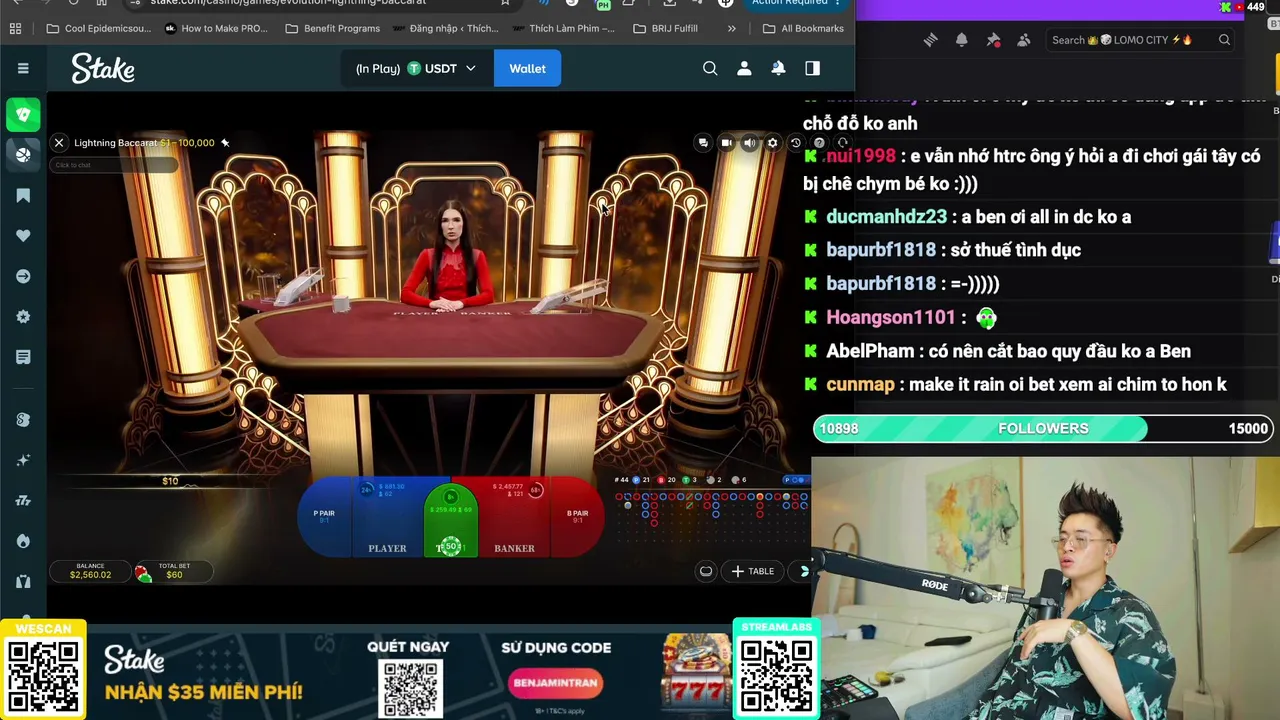
Task: Open the heart Favourites sidebar icon
Action: [23, 235]
